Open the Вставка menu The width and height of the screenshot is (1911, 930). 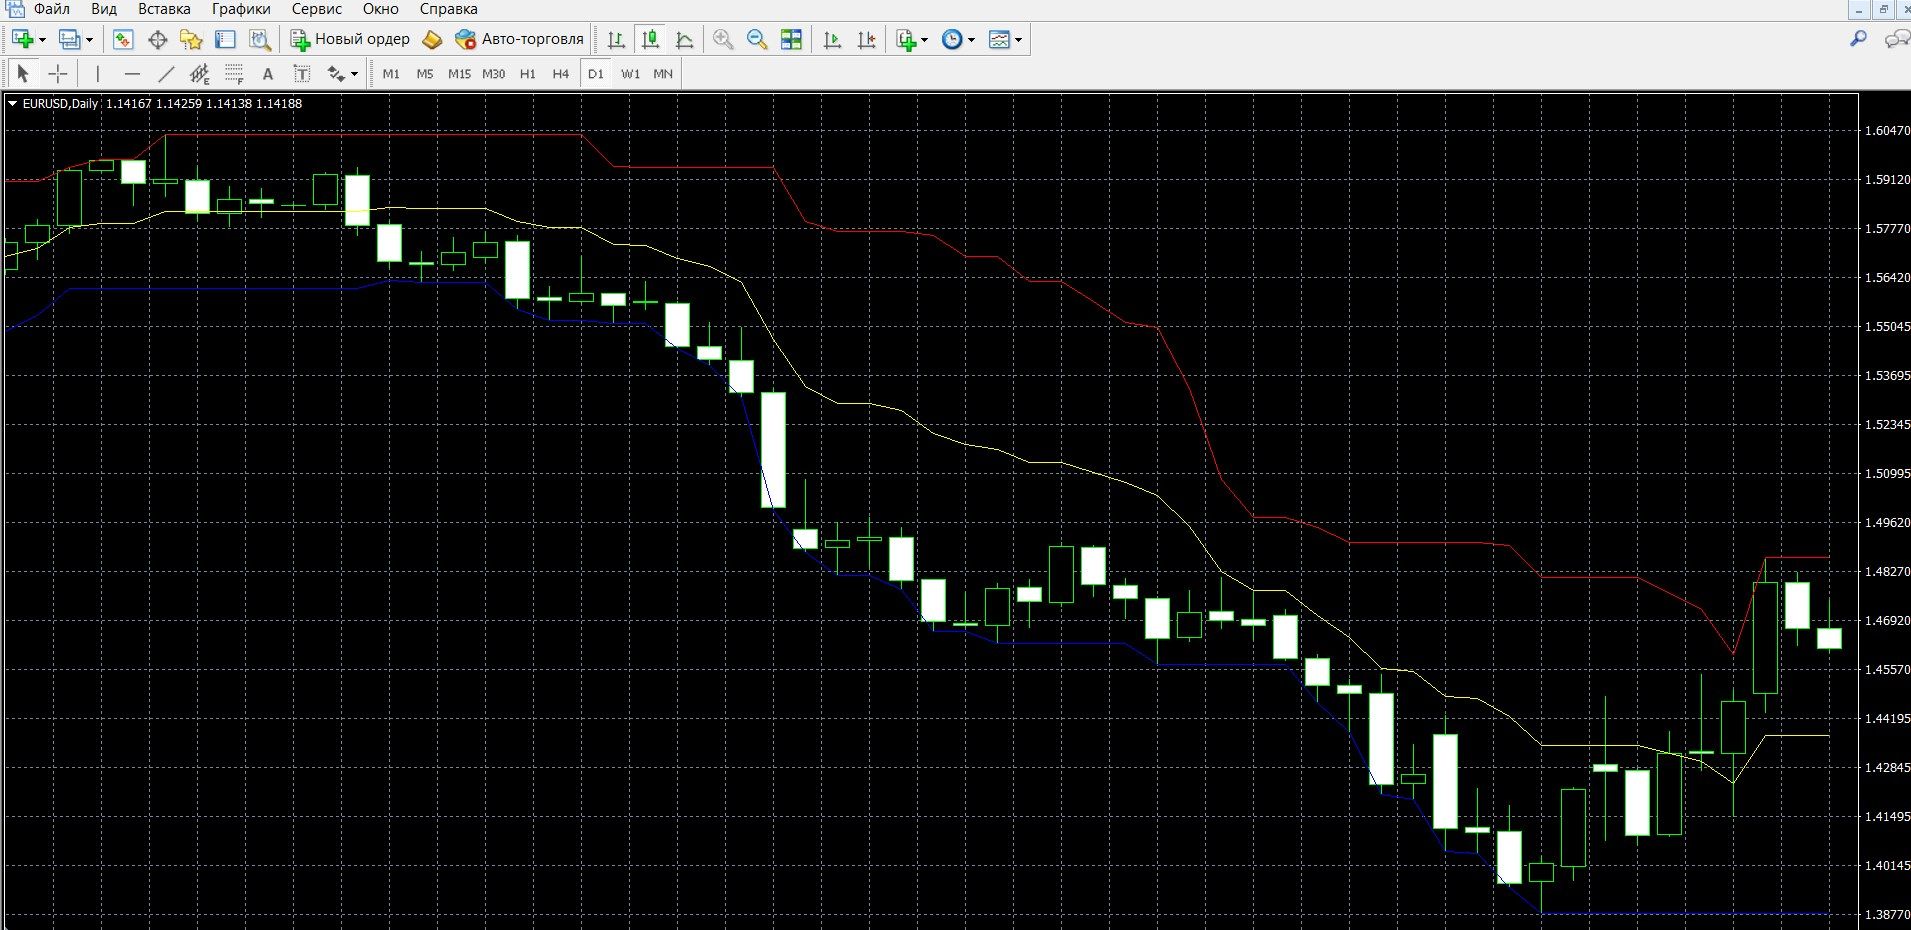(x=164, y=9)
